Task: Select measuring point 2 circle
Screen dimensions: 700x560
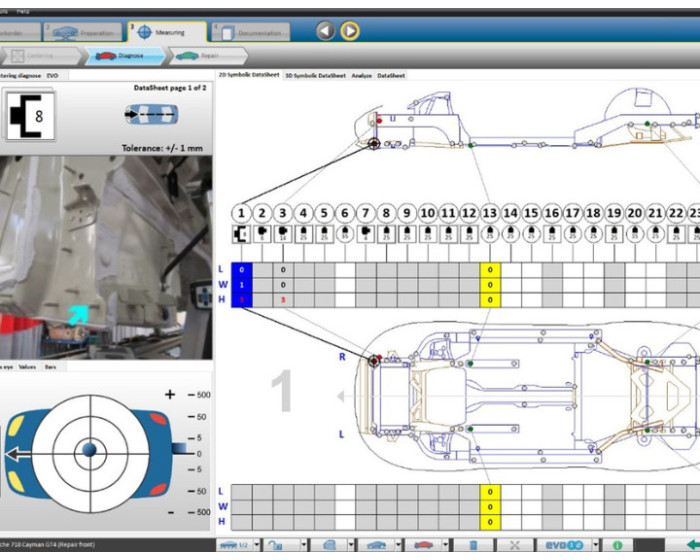Action: pos(262,213)
